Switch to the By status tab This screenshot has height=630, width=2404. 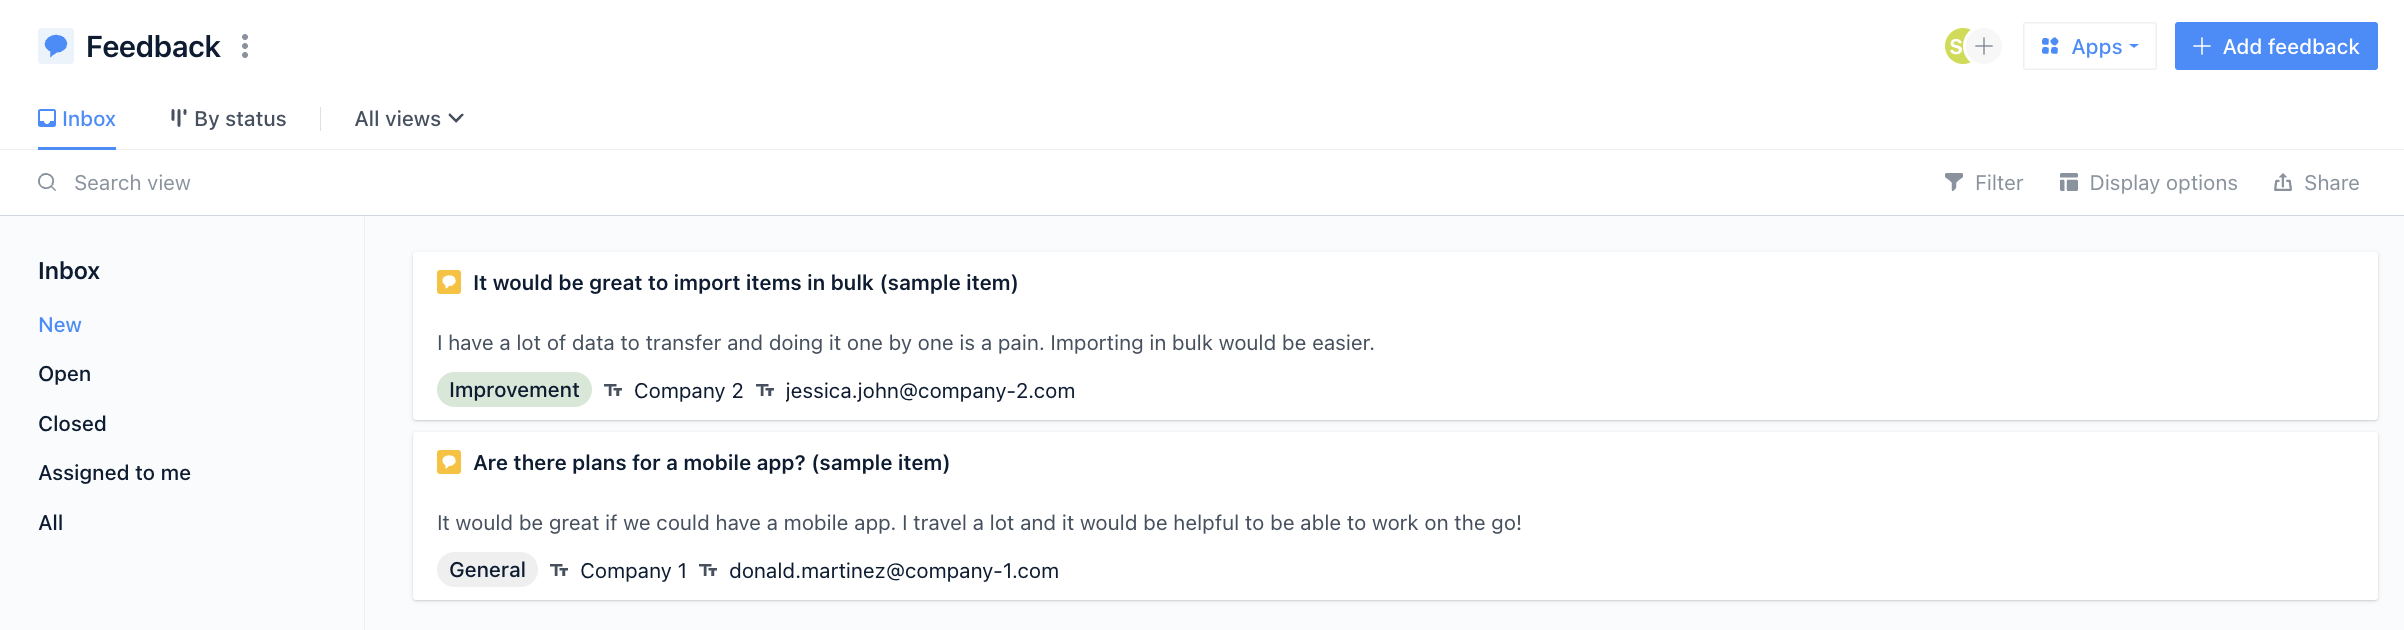228,118
